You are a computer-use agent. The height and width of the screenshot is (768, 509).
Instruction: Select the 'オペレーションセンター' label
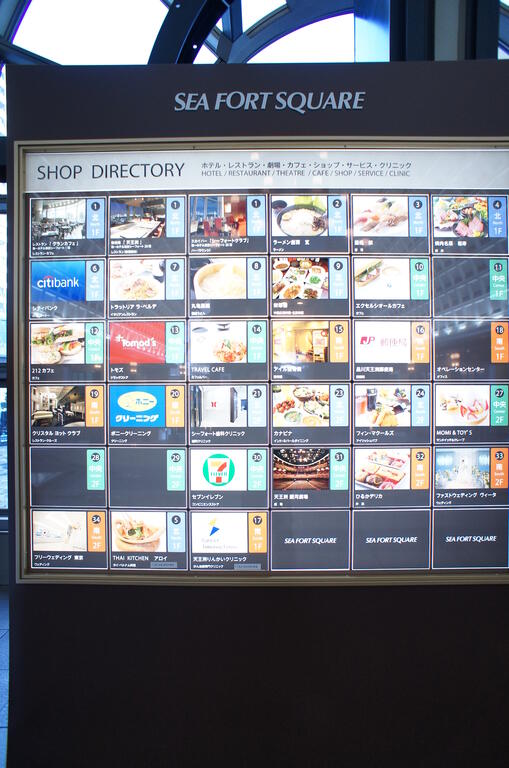click(461, 370)
